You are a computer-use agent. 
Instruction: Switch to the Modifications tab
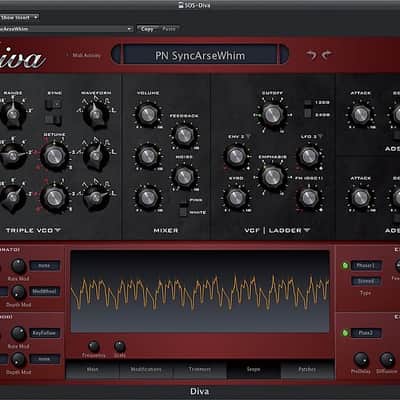146,369
